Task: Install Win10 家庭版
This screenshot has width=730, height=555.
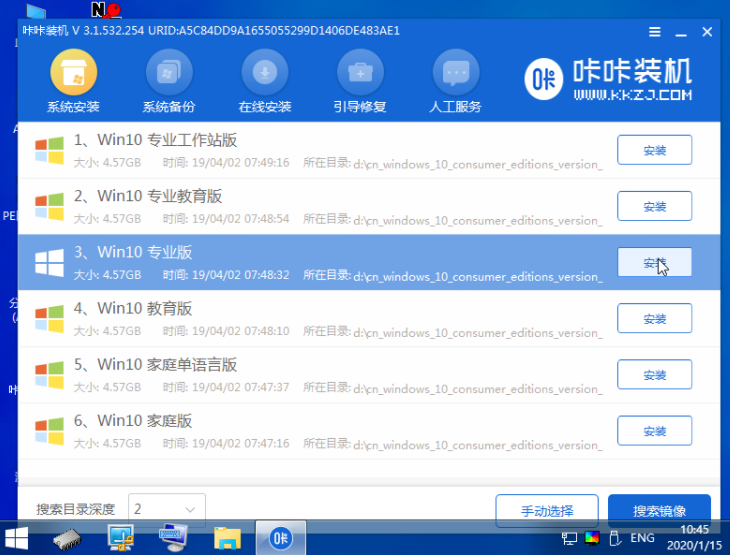Action: click(654, 431)
